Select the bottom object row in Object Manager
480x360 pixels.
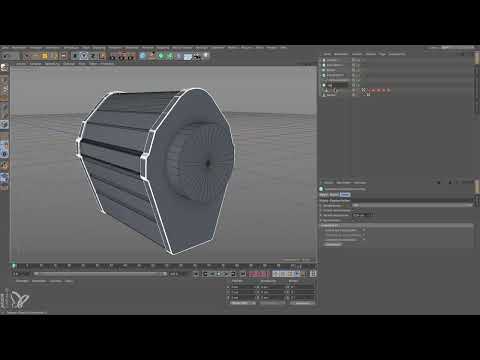point(397,95)
